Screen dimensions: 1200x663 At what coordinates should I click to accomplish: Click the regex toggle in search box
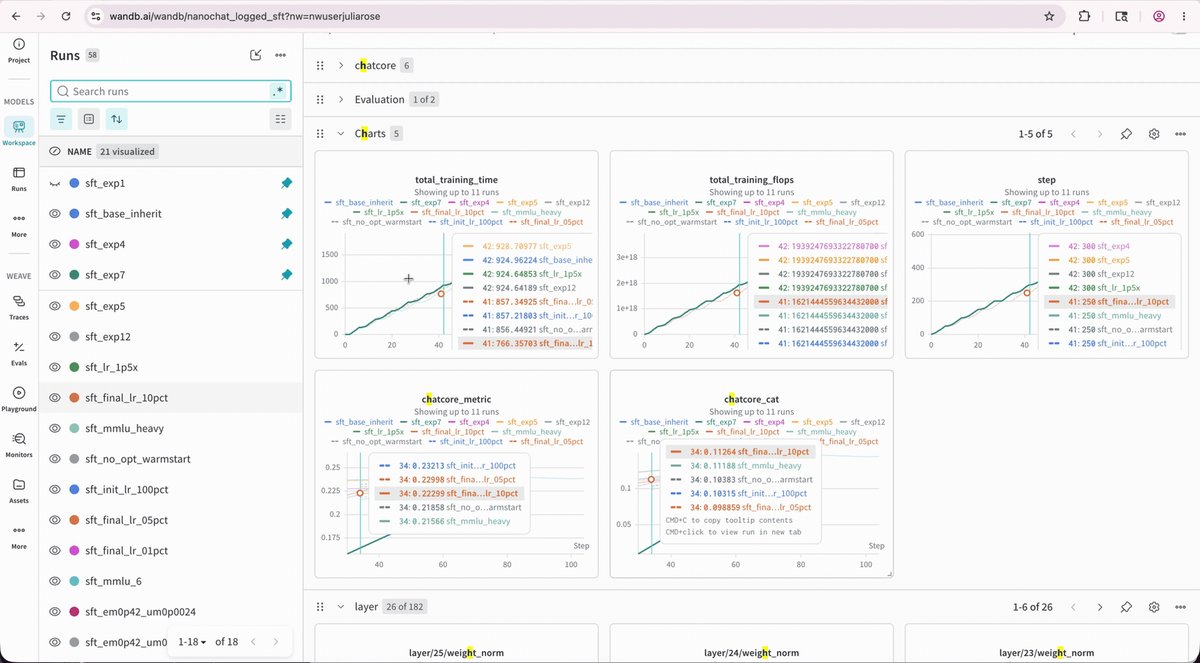click(279, 91)
